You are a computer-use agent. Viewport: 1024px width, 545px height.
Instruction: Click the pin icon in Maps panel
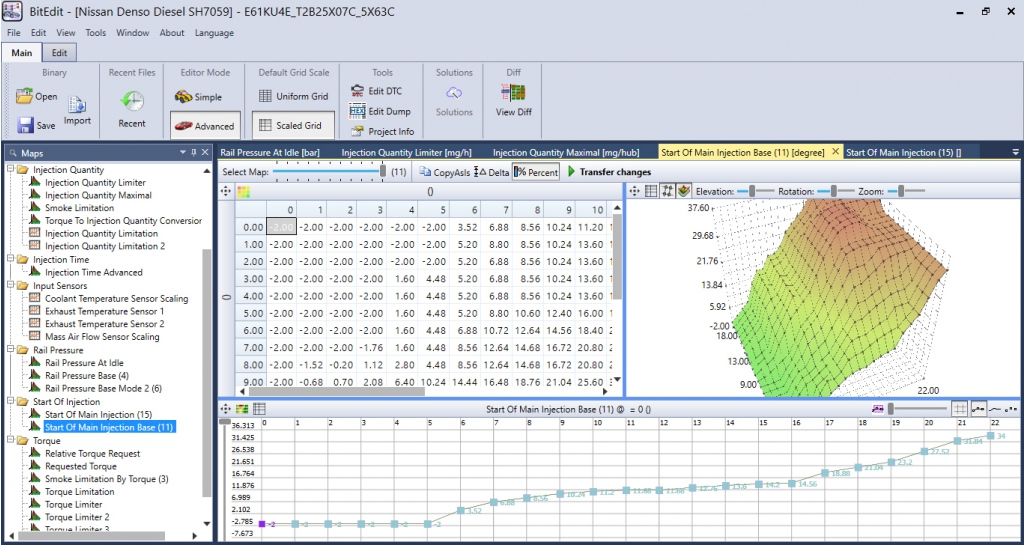pyautogui.click(x=193, y=153)
